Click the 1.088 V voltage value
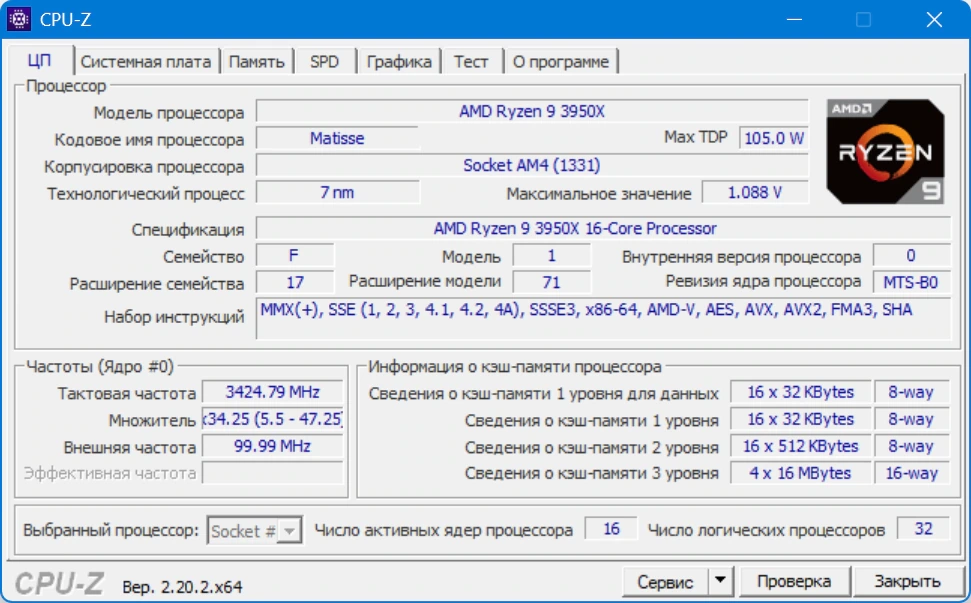This screenshot has height=603, width=971. click(x=755, y=193)
